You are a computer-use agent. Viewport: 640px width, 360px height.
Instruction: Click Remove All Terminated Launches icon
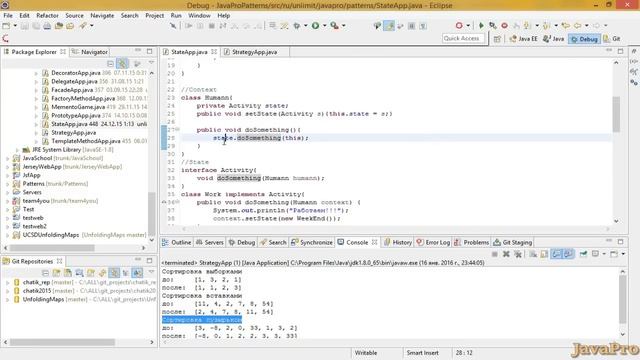pyautogui.click(x=518, y=254)
